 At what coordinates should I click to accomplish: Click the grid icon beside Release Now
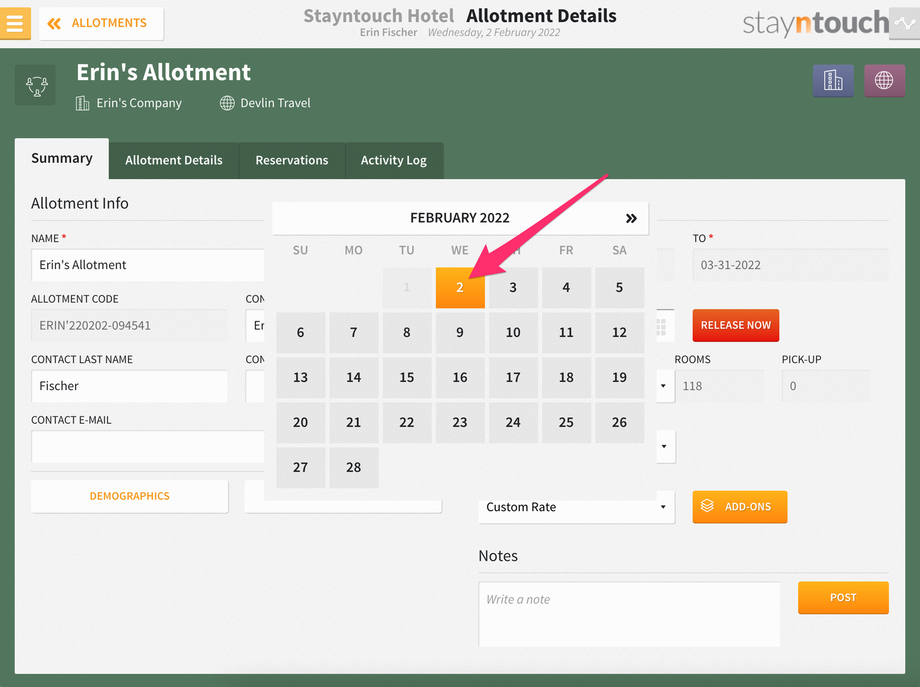(x=662, y=326)
